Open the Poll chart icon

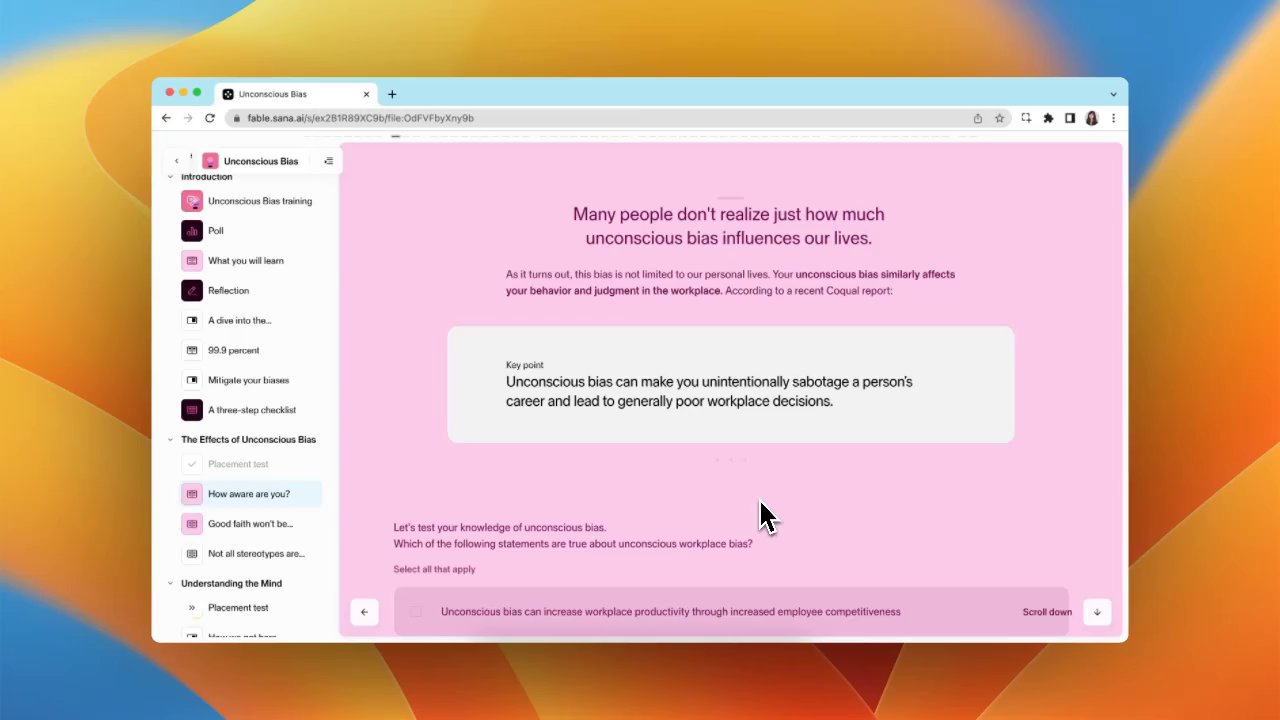click(x=192, y=231)
